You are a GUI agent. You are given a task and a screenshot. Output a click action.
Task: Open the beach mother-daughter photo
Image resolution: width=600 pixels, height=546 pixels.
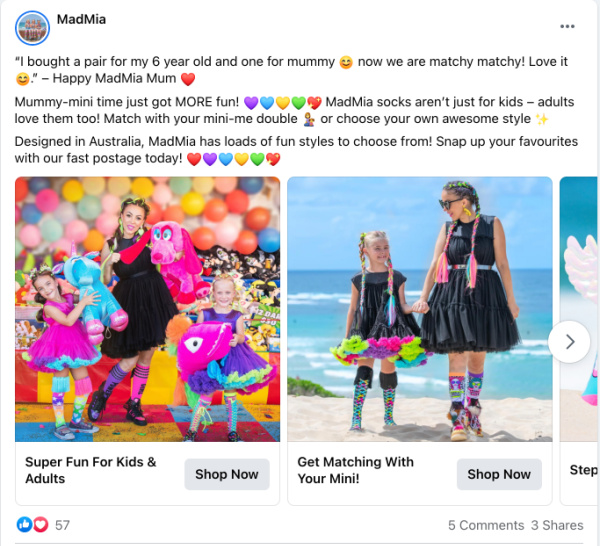[419, 309]
